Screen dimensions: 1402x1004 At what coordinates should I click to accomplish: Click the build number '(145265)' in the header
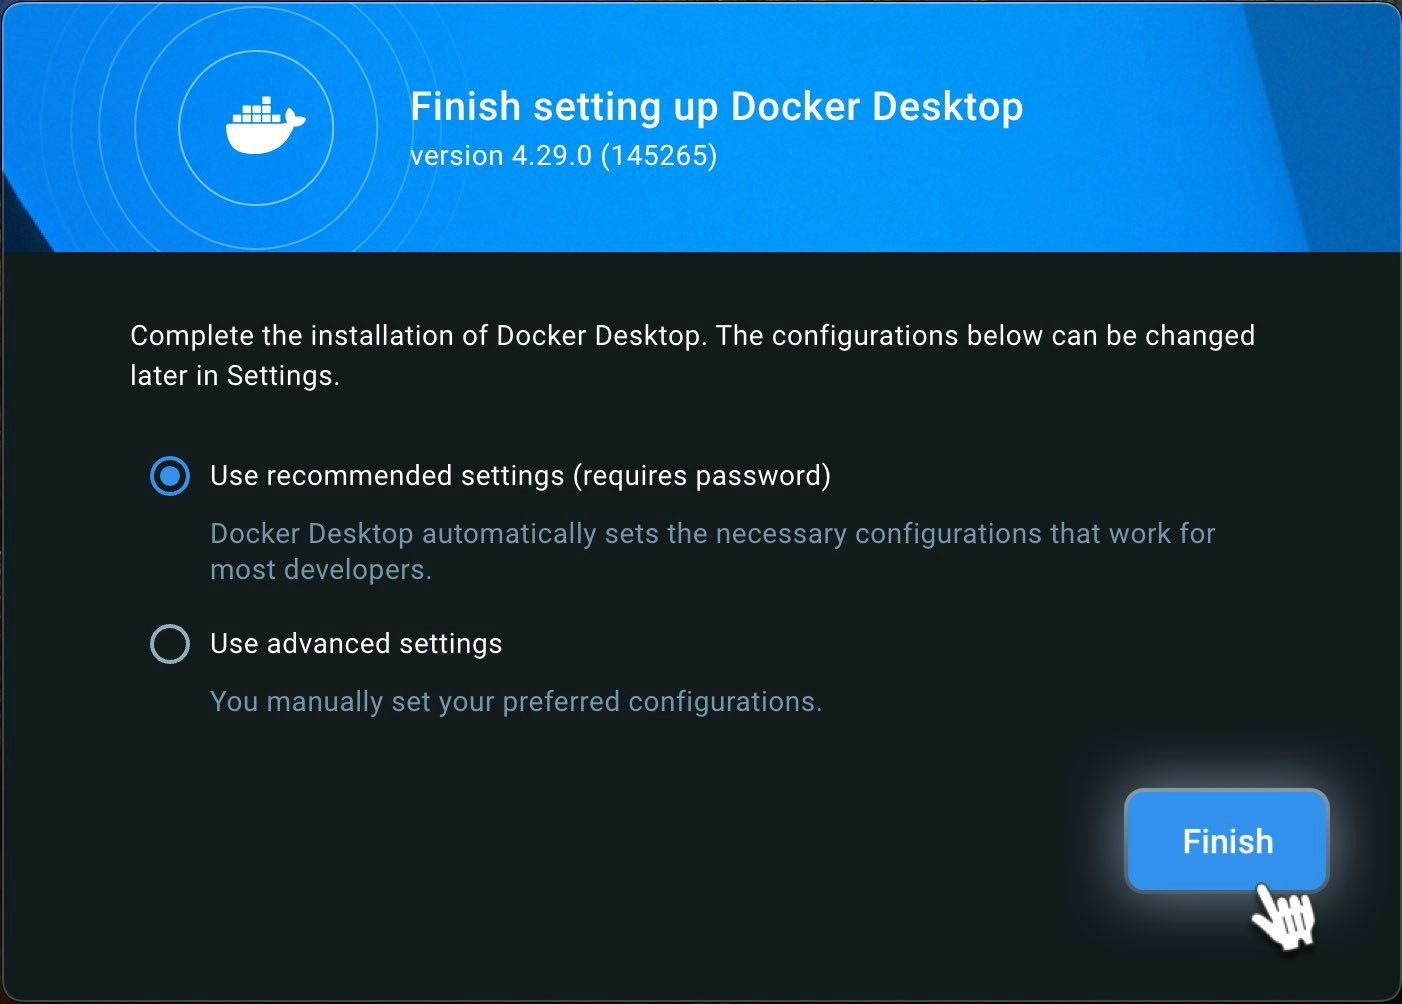pos(659,156)
